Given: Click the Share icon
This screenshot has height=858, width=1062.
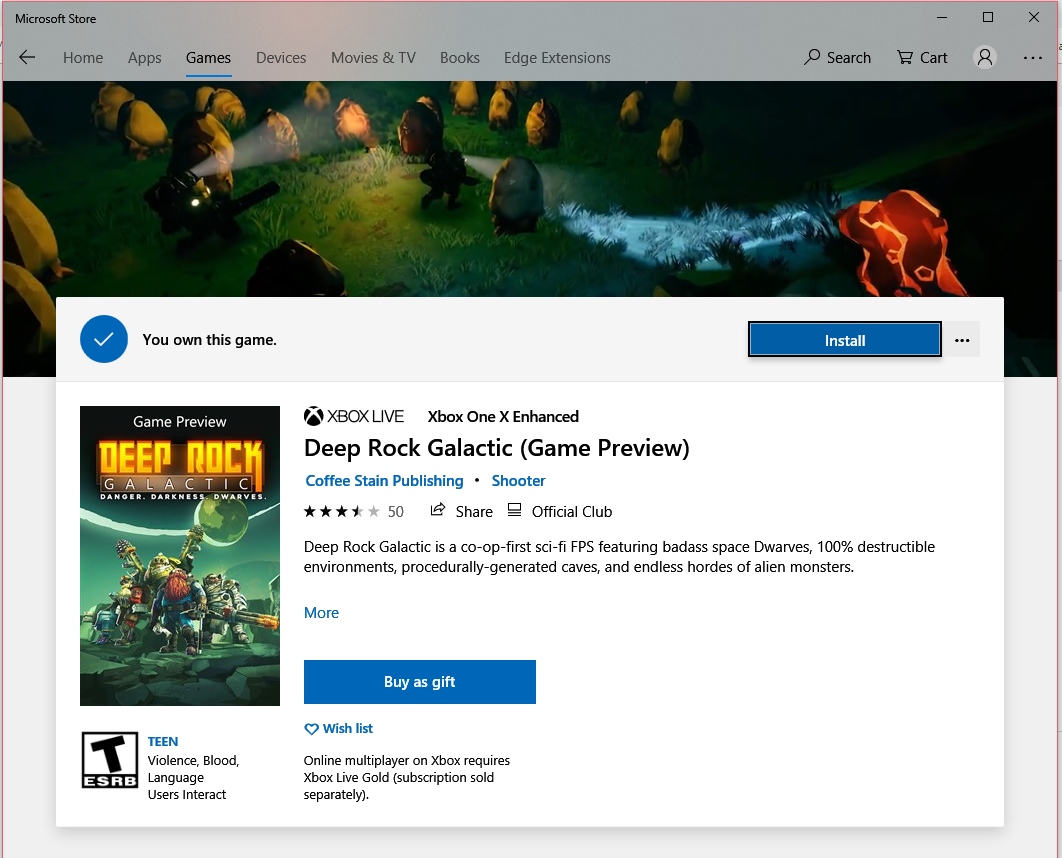Looking at the screenshot, I should [438, 510].
